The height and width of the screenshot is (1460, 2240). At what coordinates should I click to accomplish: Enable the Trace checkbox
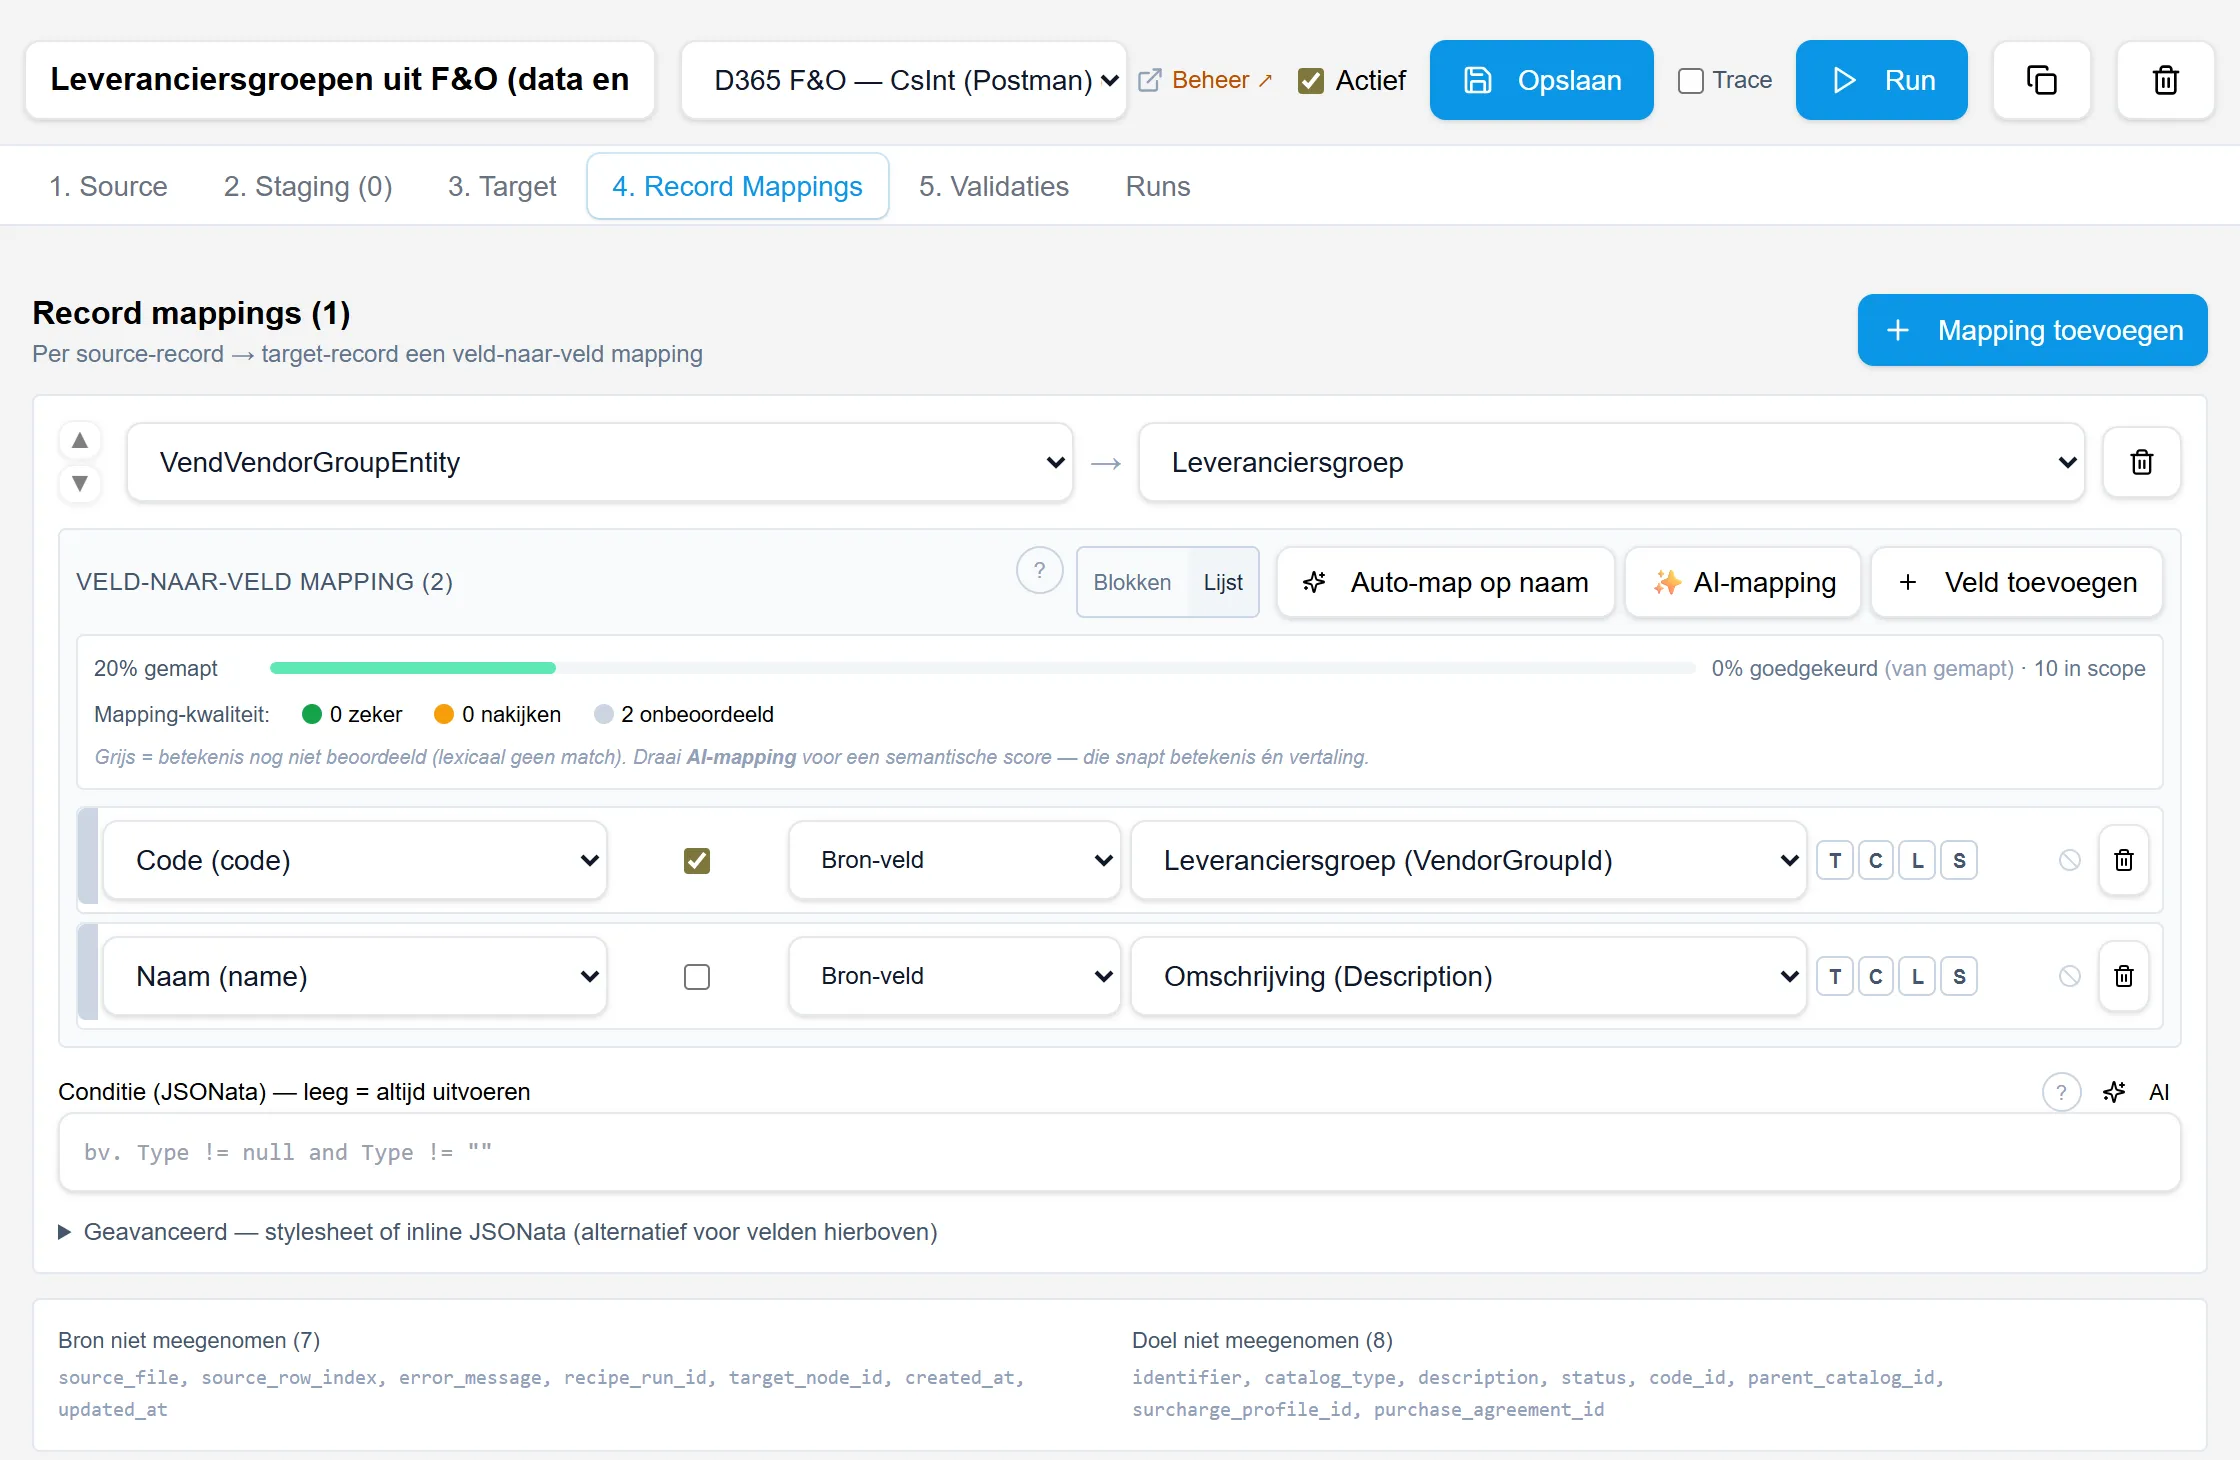[1690, 80]
